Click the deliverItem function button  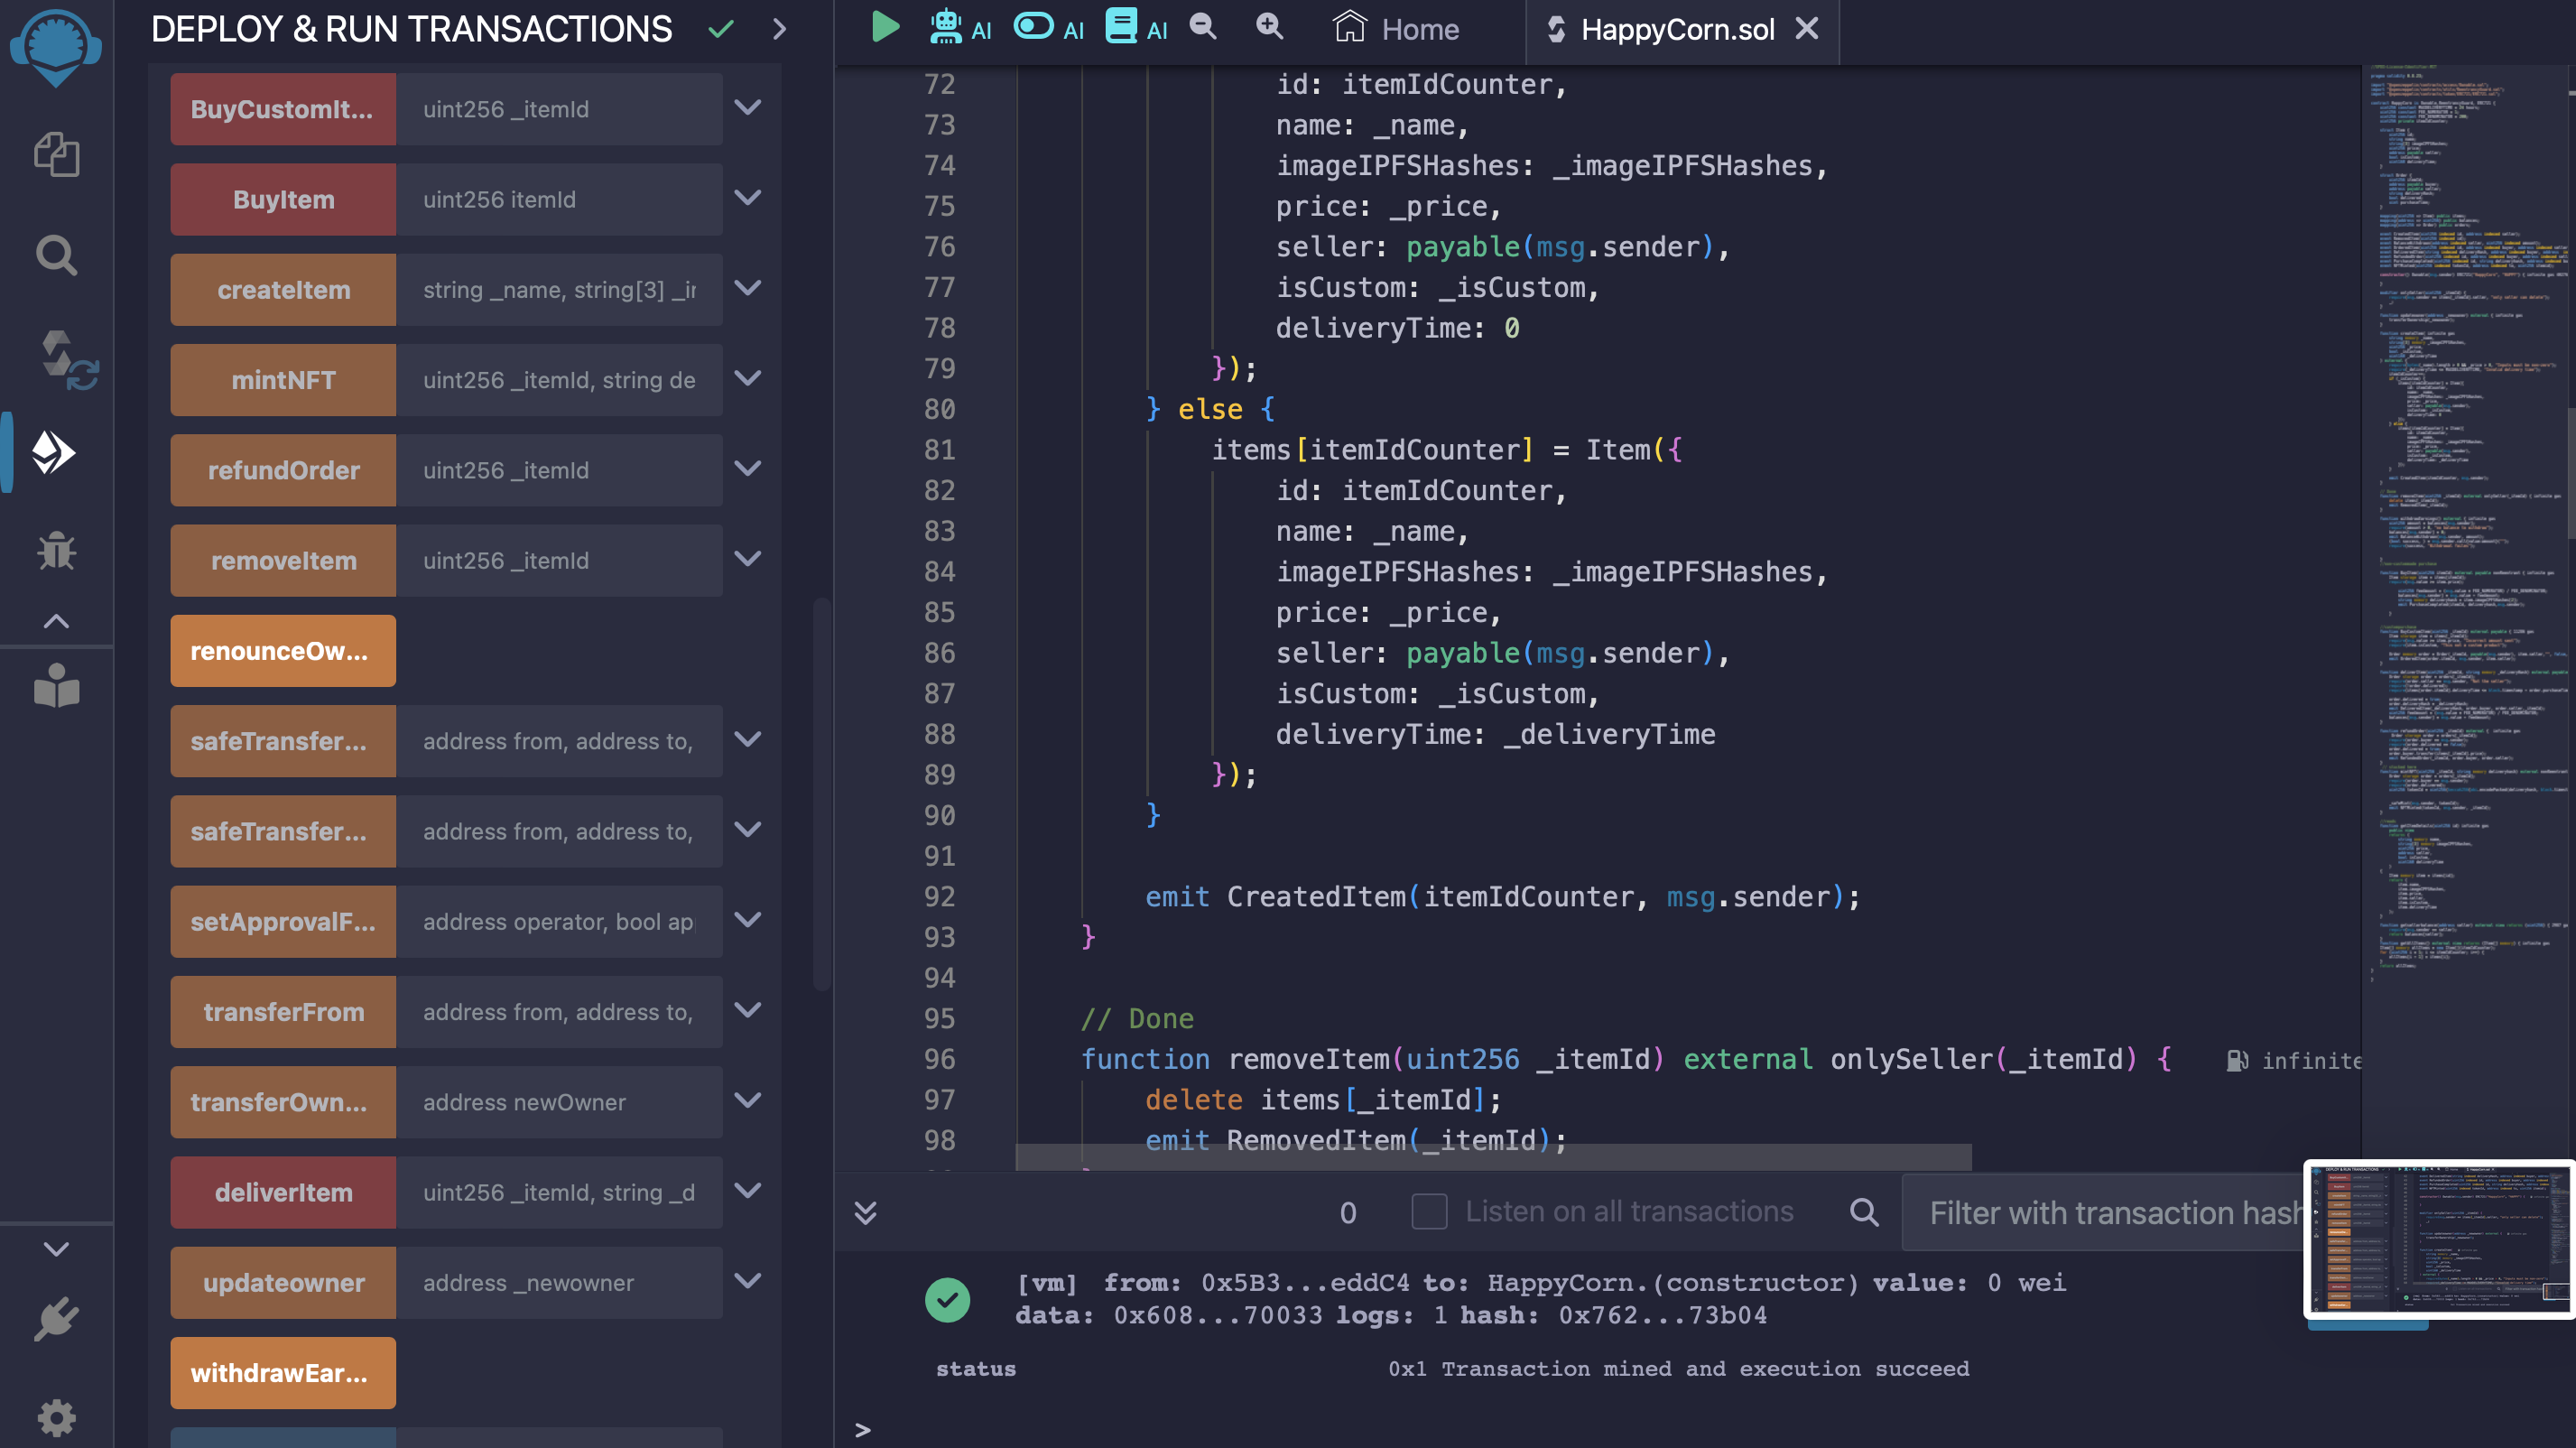(x=283, y=1192)
